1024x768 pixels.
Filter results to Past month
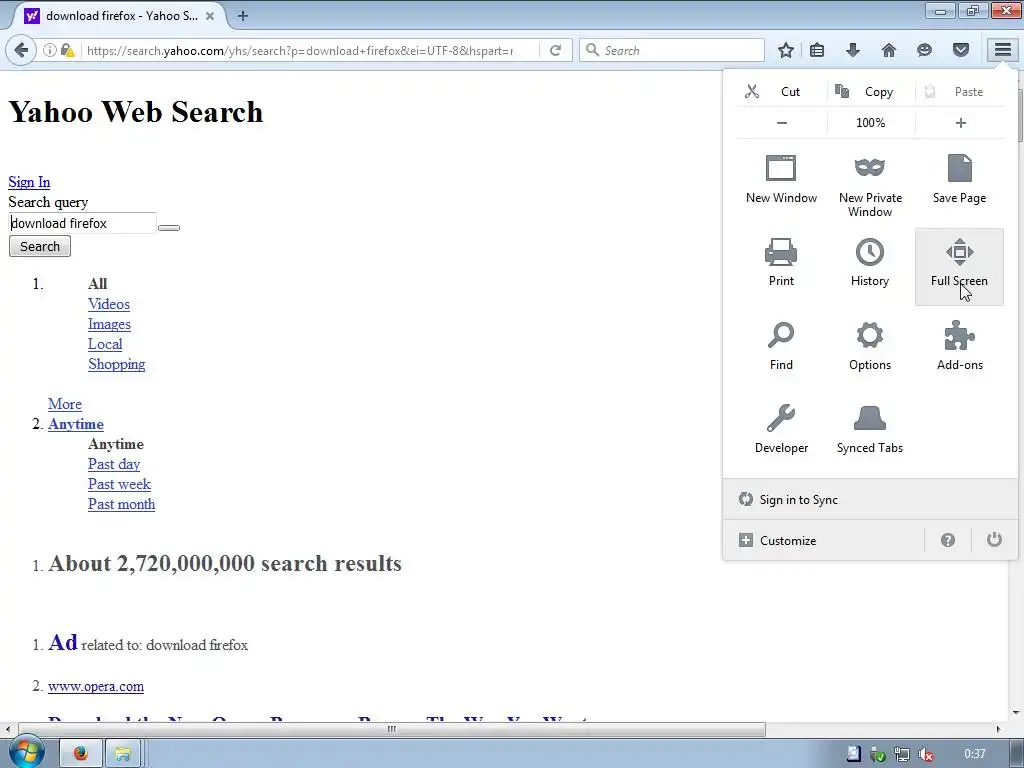coord(121,504)
